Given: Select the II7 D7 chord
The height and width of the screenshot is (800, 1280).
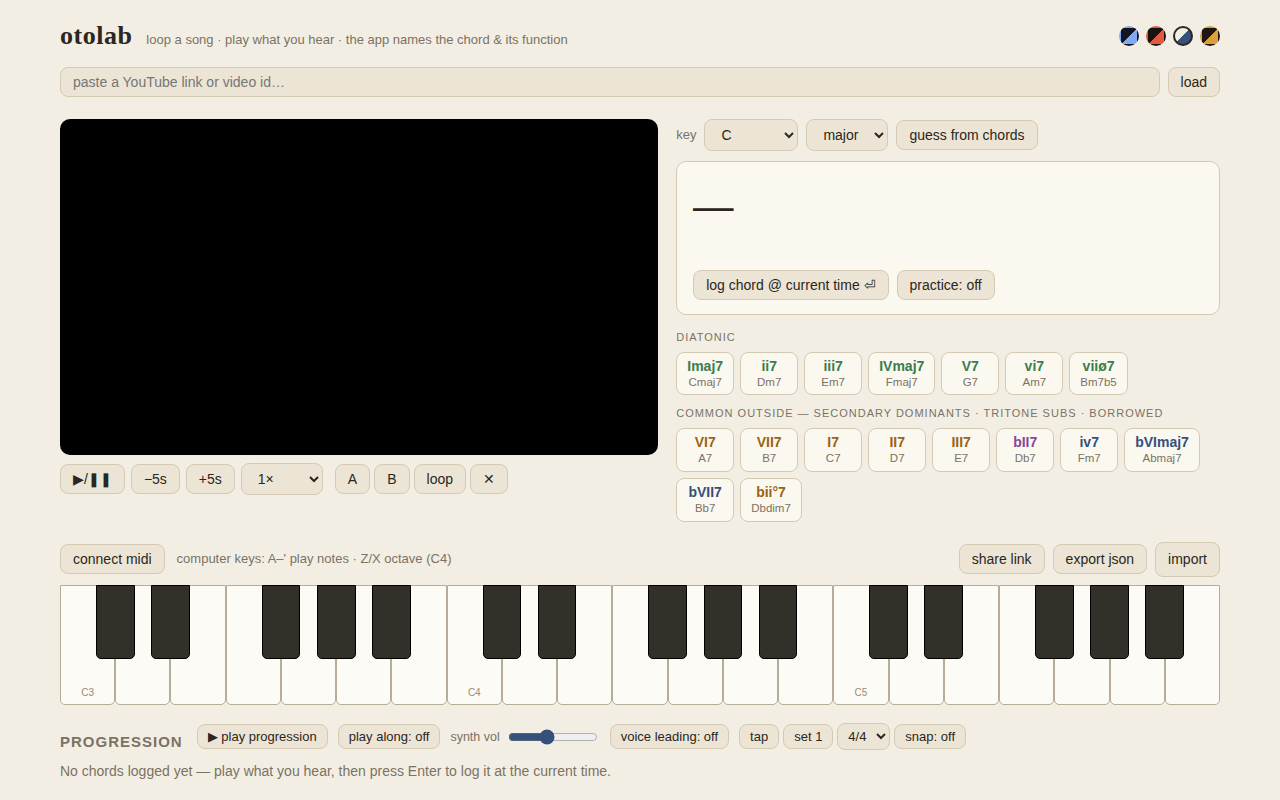Looking at the screenshot, I should (897, 450).
